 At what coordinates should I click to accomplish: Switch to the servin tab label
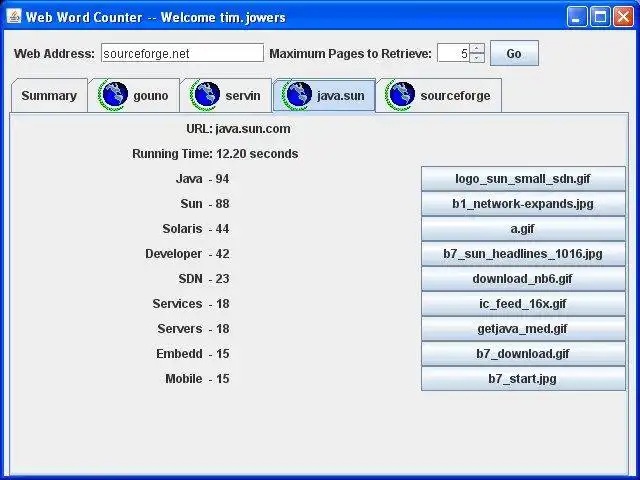(x=243, y=96)
